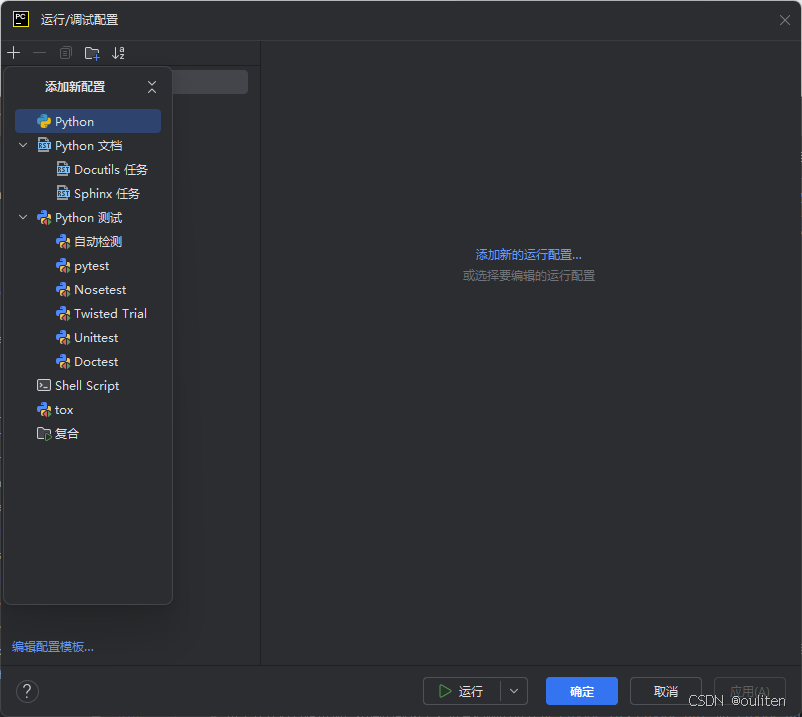Click the 确定 button
This screenshot has height=717, width=802.
(x=582, y=691)
